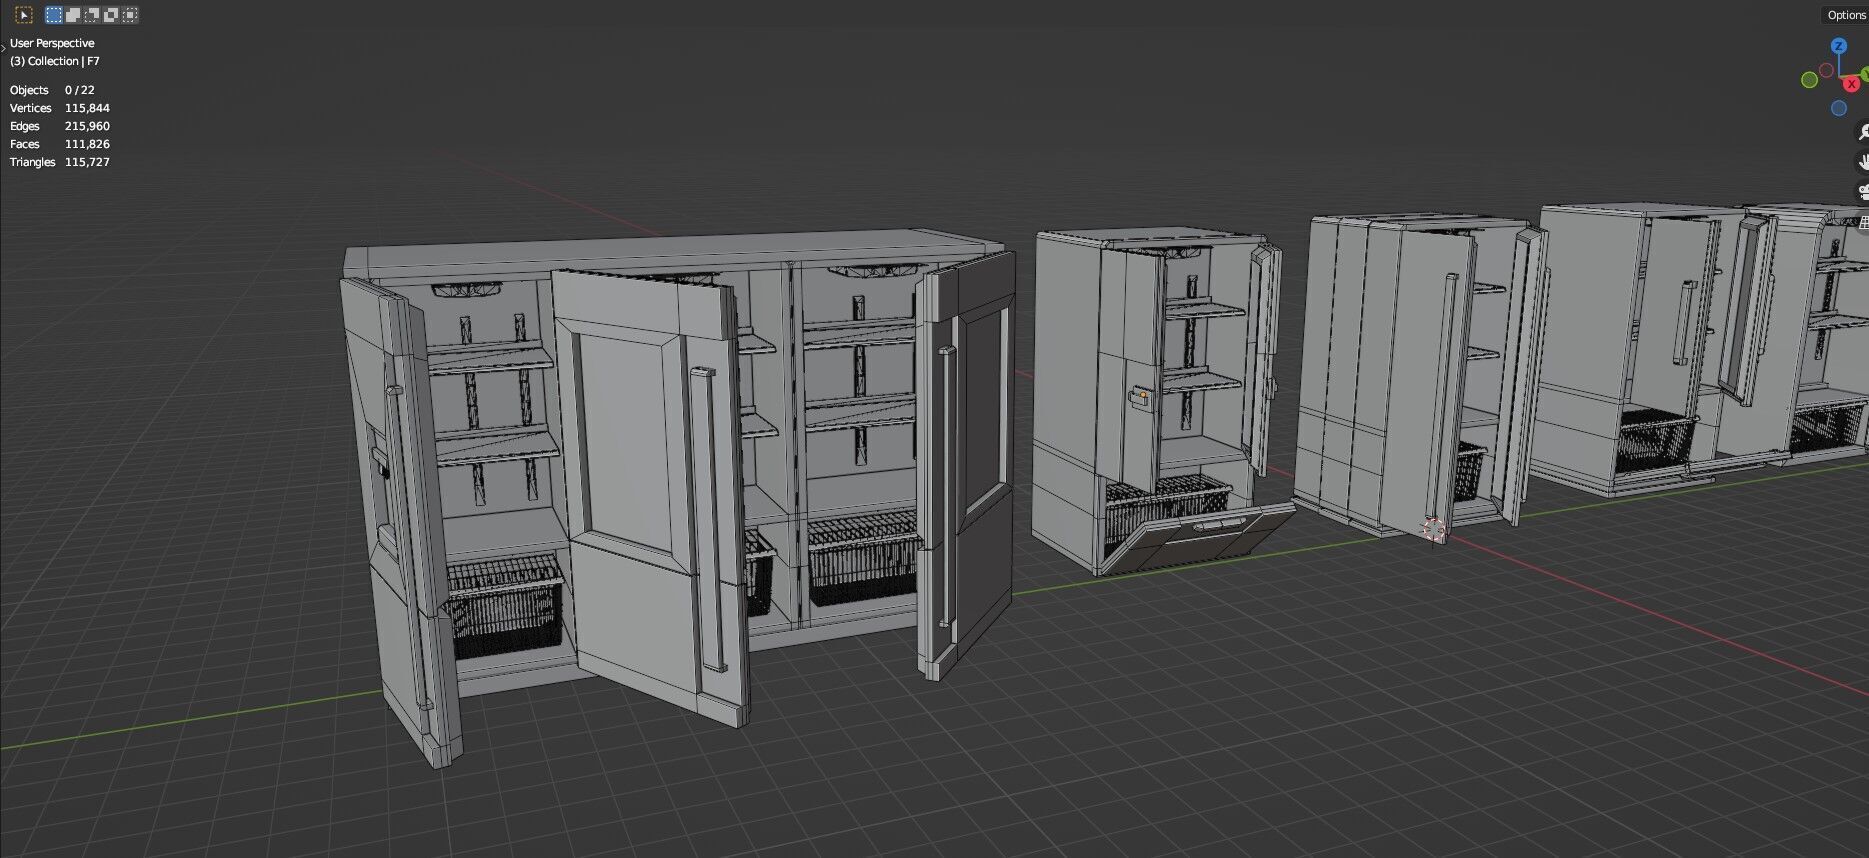Expand the hidden toolbar chevron
Viewport: 1869px width, 858px height.
click(x=3, y=46)
